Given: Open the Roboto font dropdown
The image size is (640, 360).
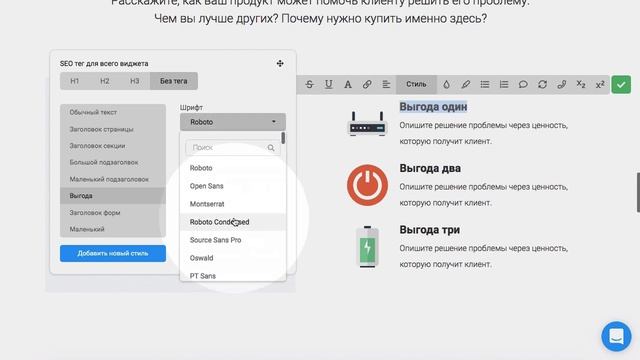Looking at the screenshot, I should 233,122.
